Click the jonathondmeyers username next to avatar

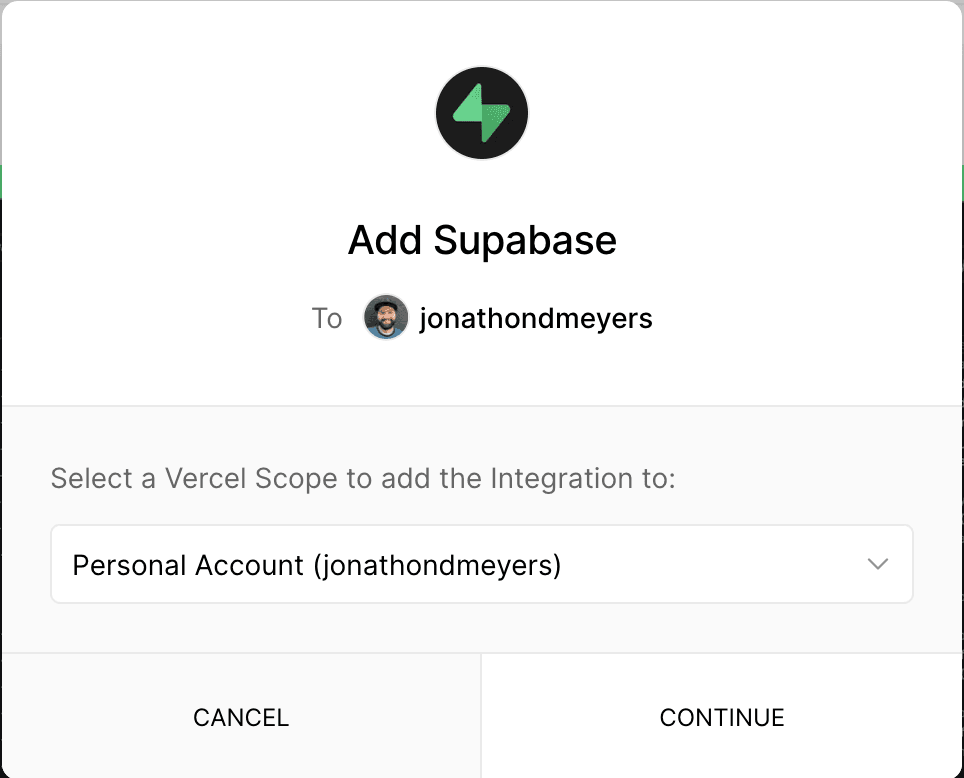pos(535,319)
